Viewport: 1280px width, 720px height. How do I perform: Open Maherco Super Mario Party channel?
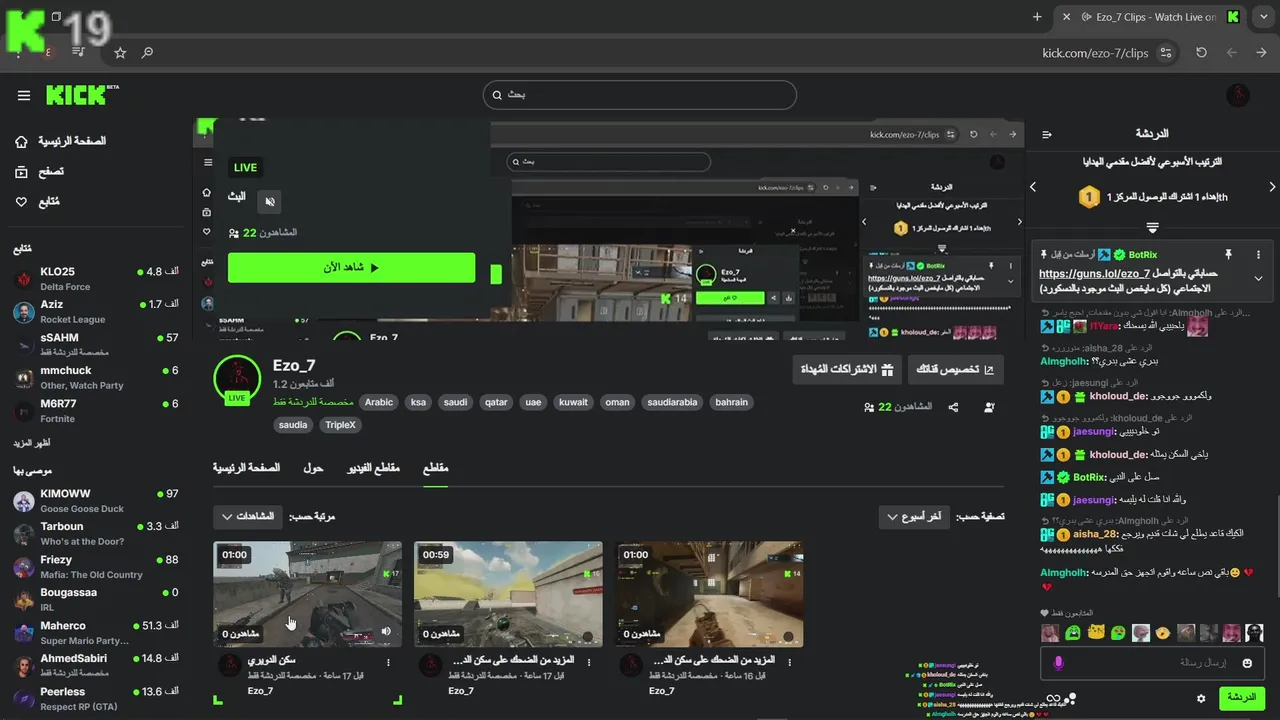click(95, 633)
